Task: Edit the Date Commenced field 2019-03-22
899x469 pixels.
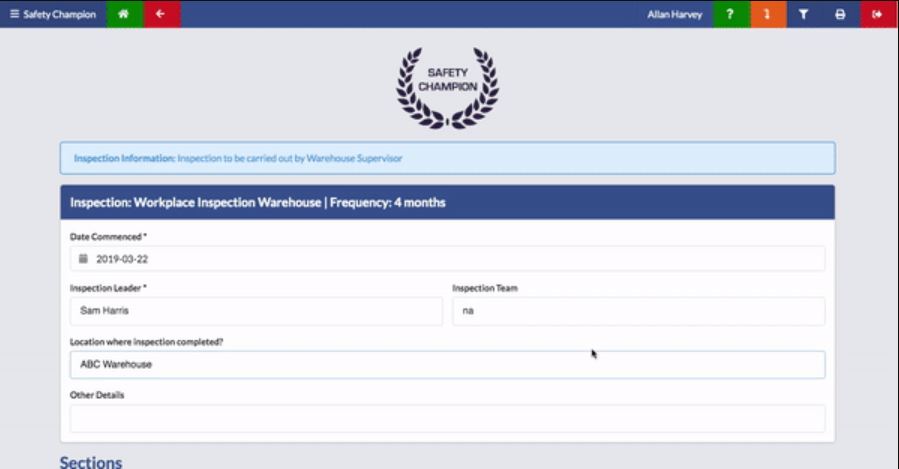Action: coord(448,259)
